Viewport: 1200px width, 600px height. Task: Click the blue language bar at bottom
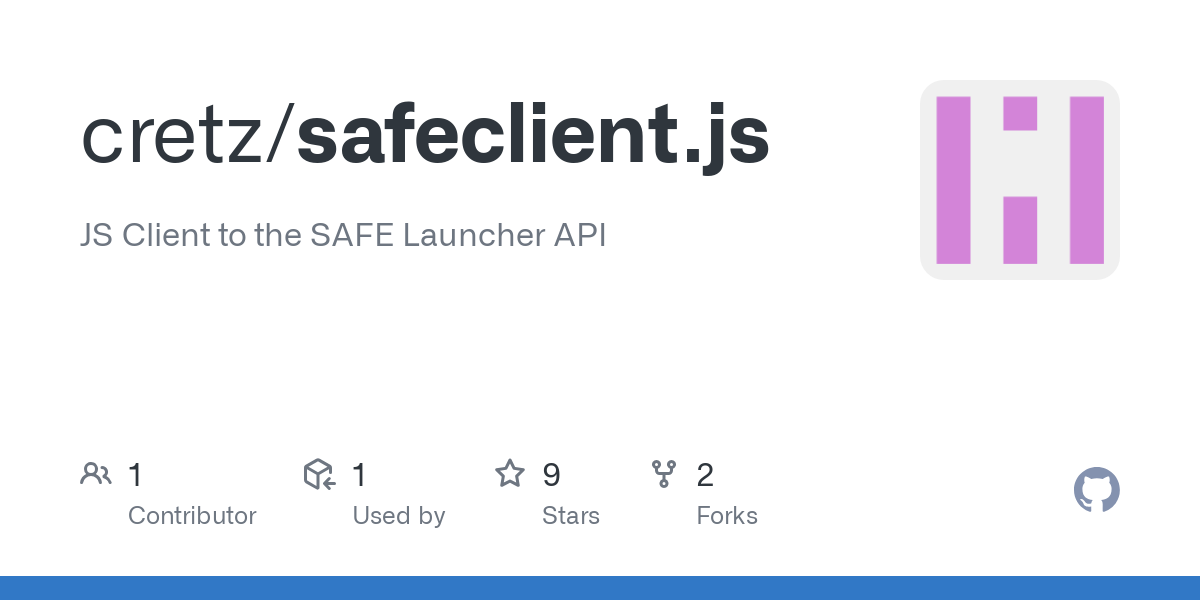[x=600, y=588]
